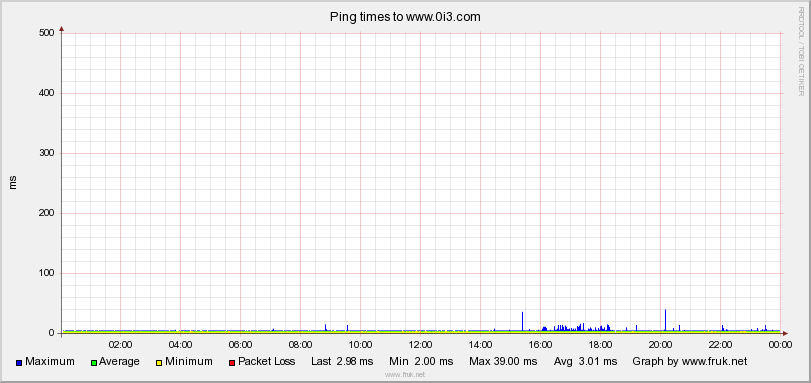Select the 08:00 time axis label
The height and width of the screenshot is (383, 811).
coord(300,344)
